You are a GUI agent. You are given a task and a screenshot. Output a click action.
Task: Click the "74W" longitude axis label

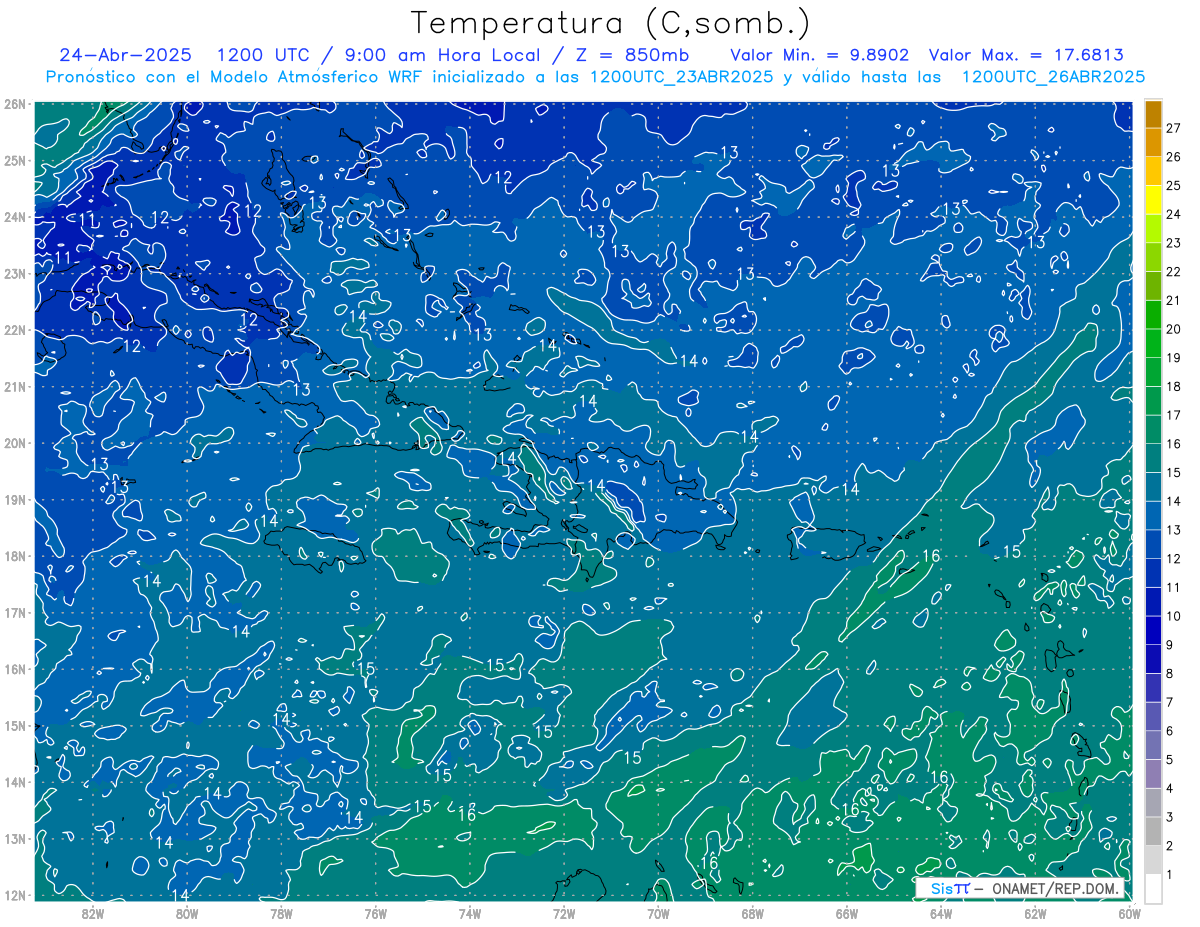coord(470,913)
